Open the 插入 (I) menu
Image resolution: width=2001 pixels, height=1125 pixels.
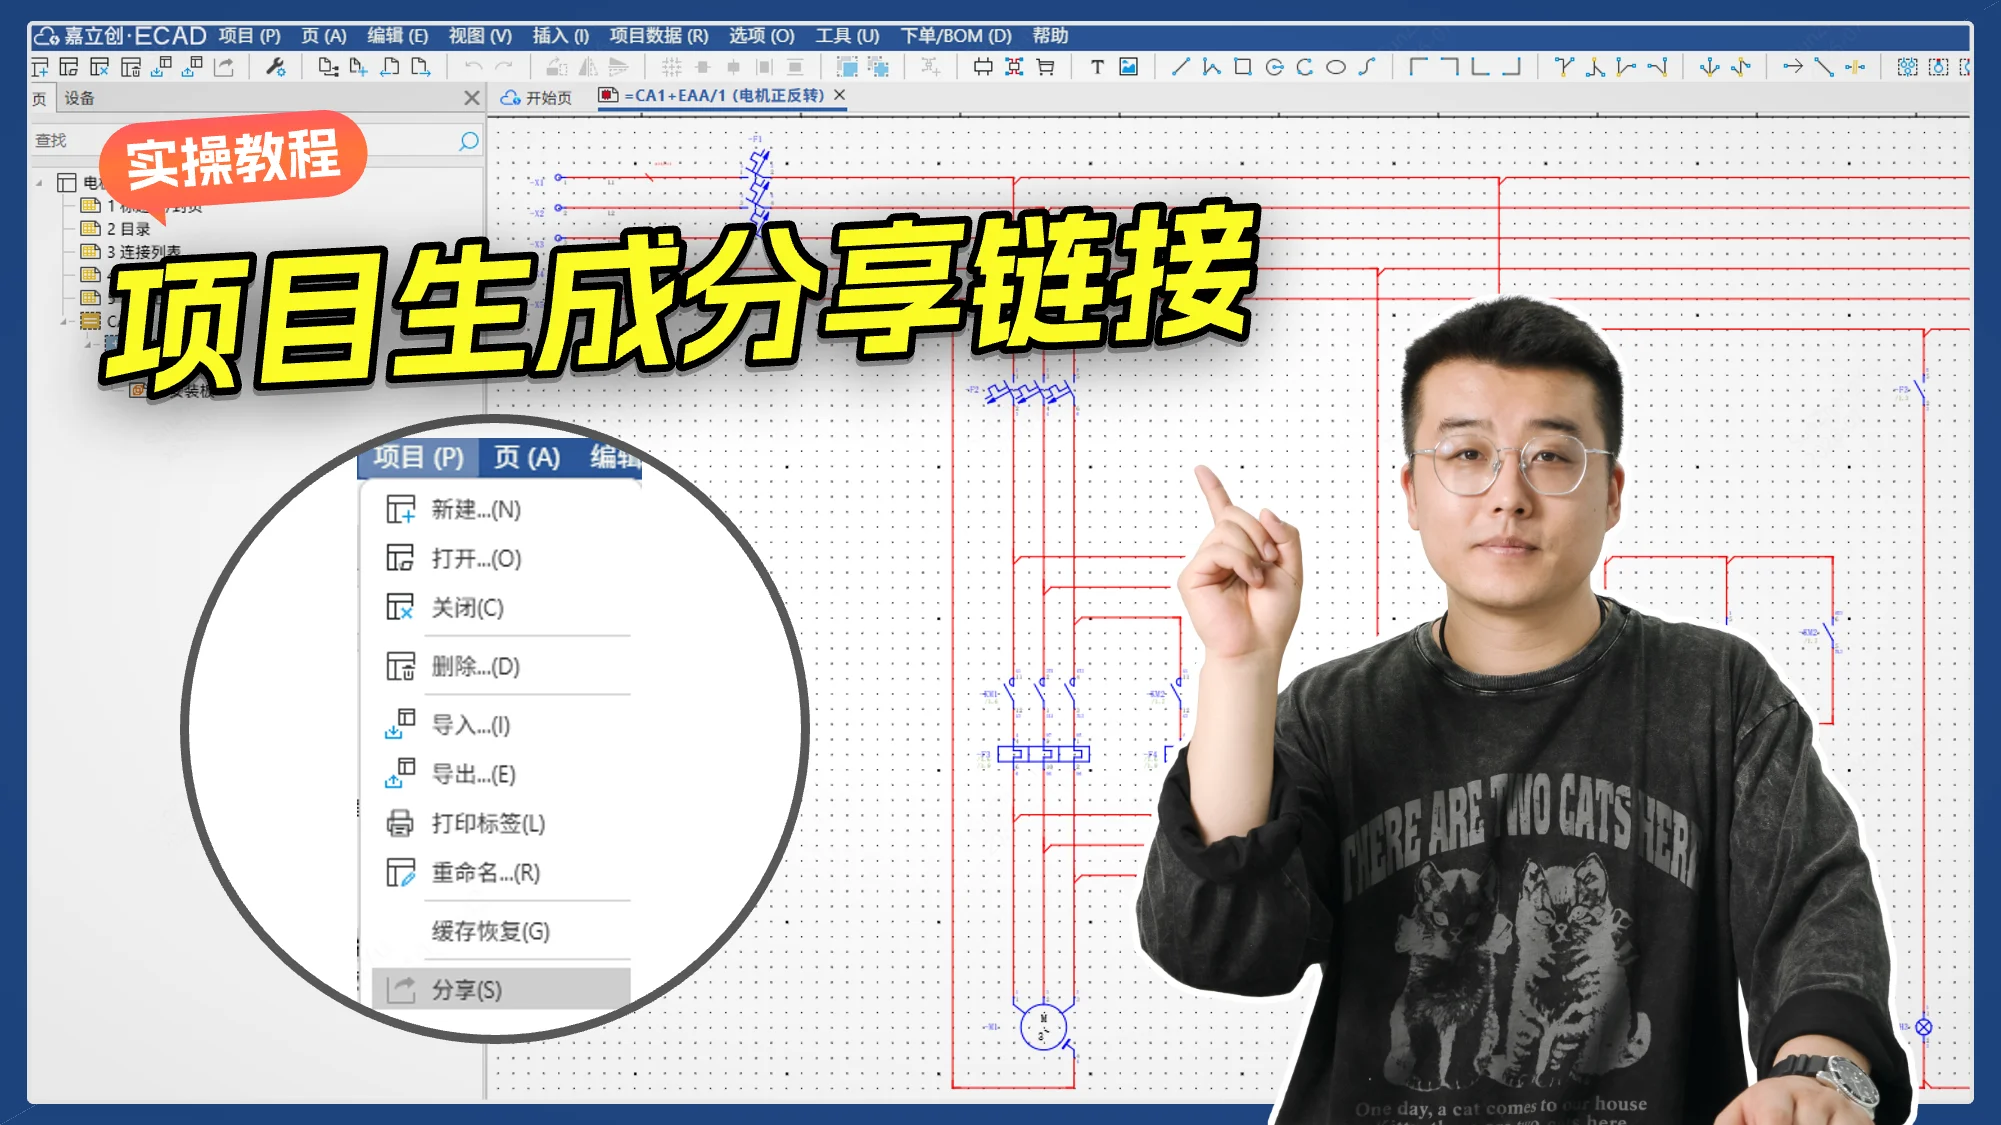(x=560, y=36)
